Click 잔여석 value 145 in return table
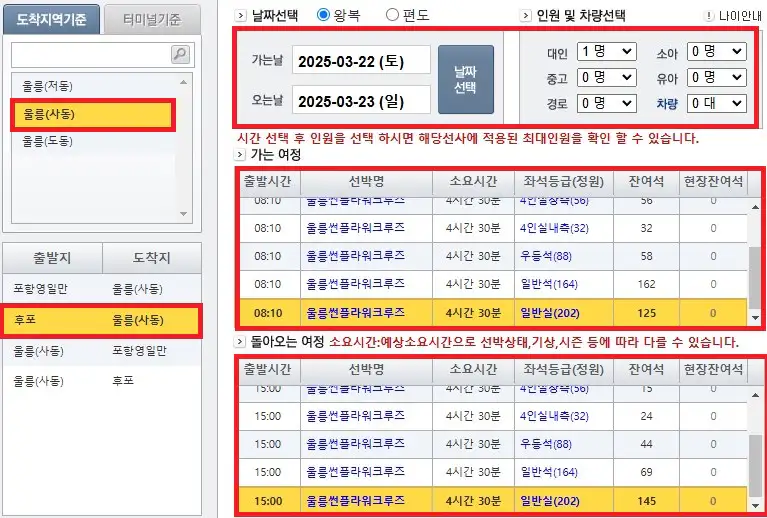The image size is (767, 518). (646, 501)
